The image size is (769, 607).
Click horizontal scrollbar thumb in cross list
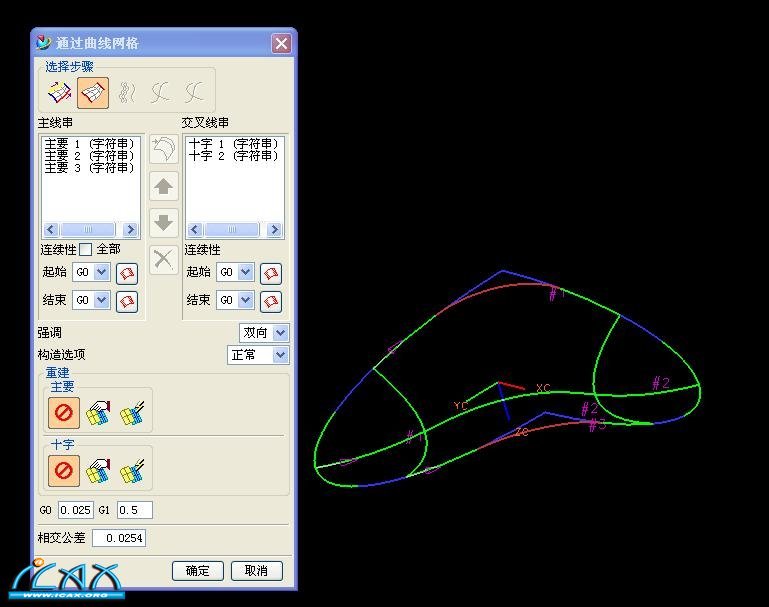(x=232, y=229)
